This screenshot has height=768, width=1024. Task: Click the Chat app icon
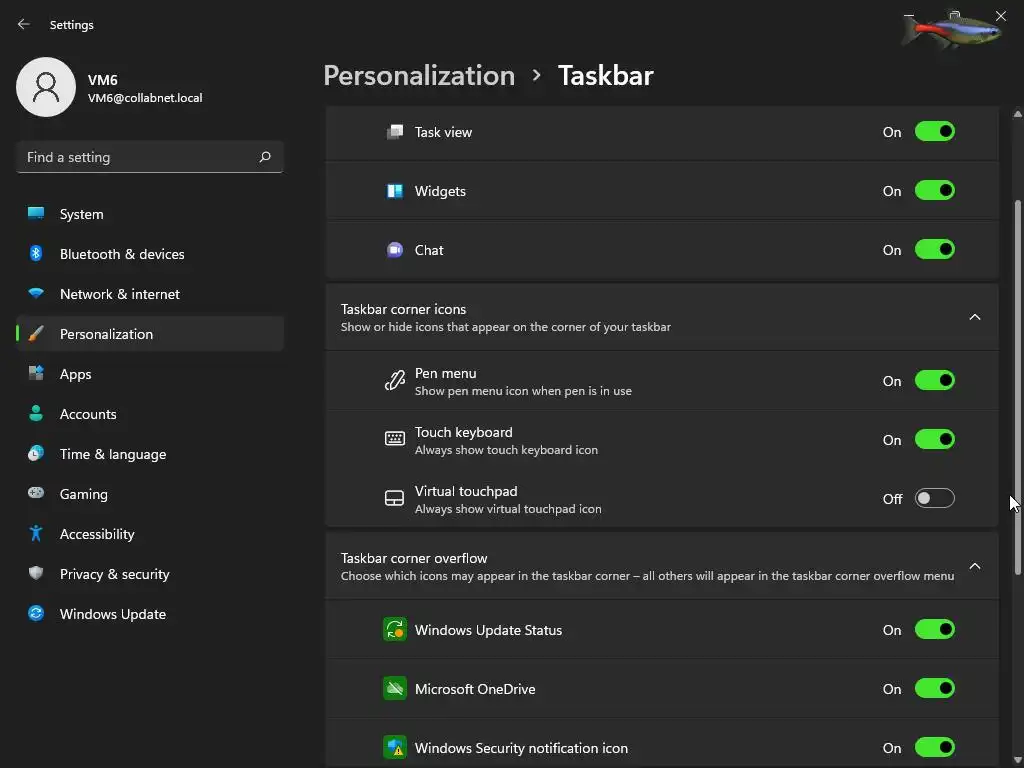pos(395,250)
